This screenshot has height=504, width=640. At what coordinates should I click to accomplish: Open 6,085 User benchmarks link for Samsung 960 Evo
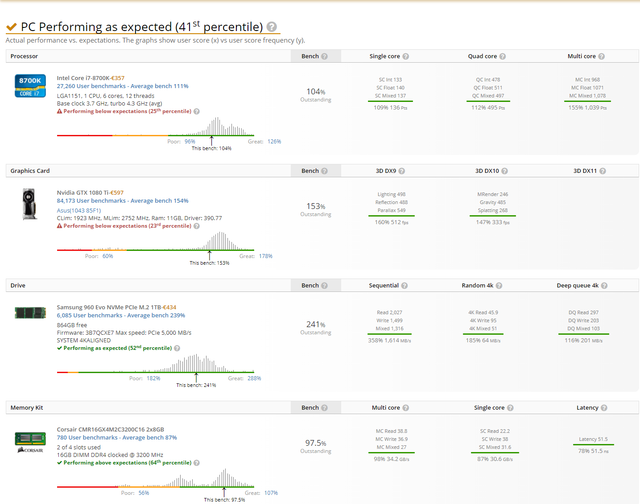[x=121, y=315]
